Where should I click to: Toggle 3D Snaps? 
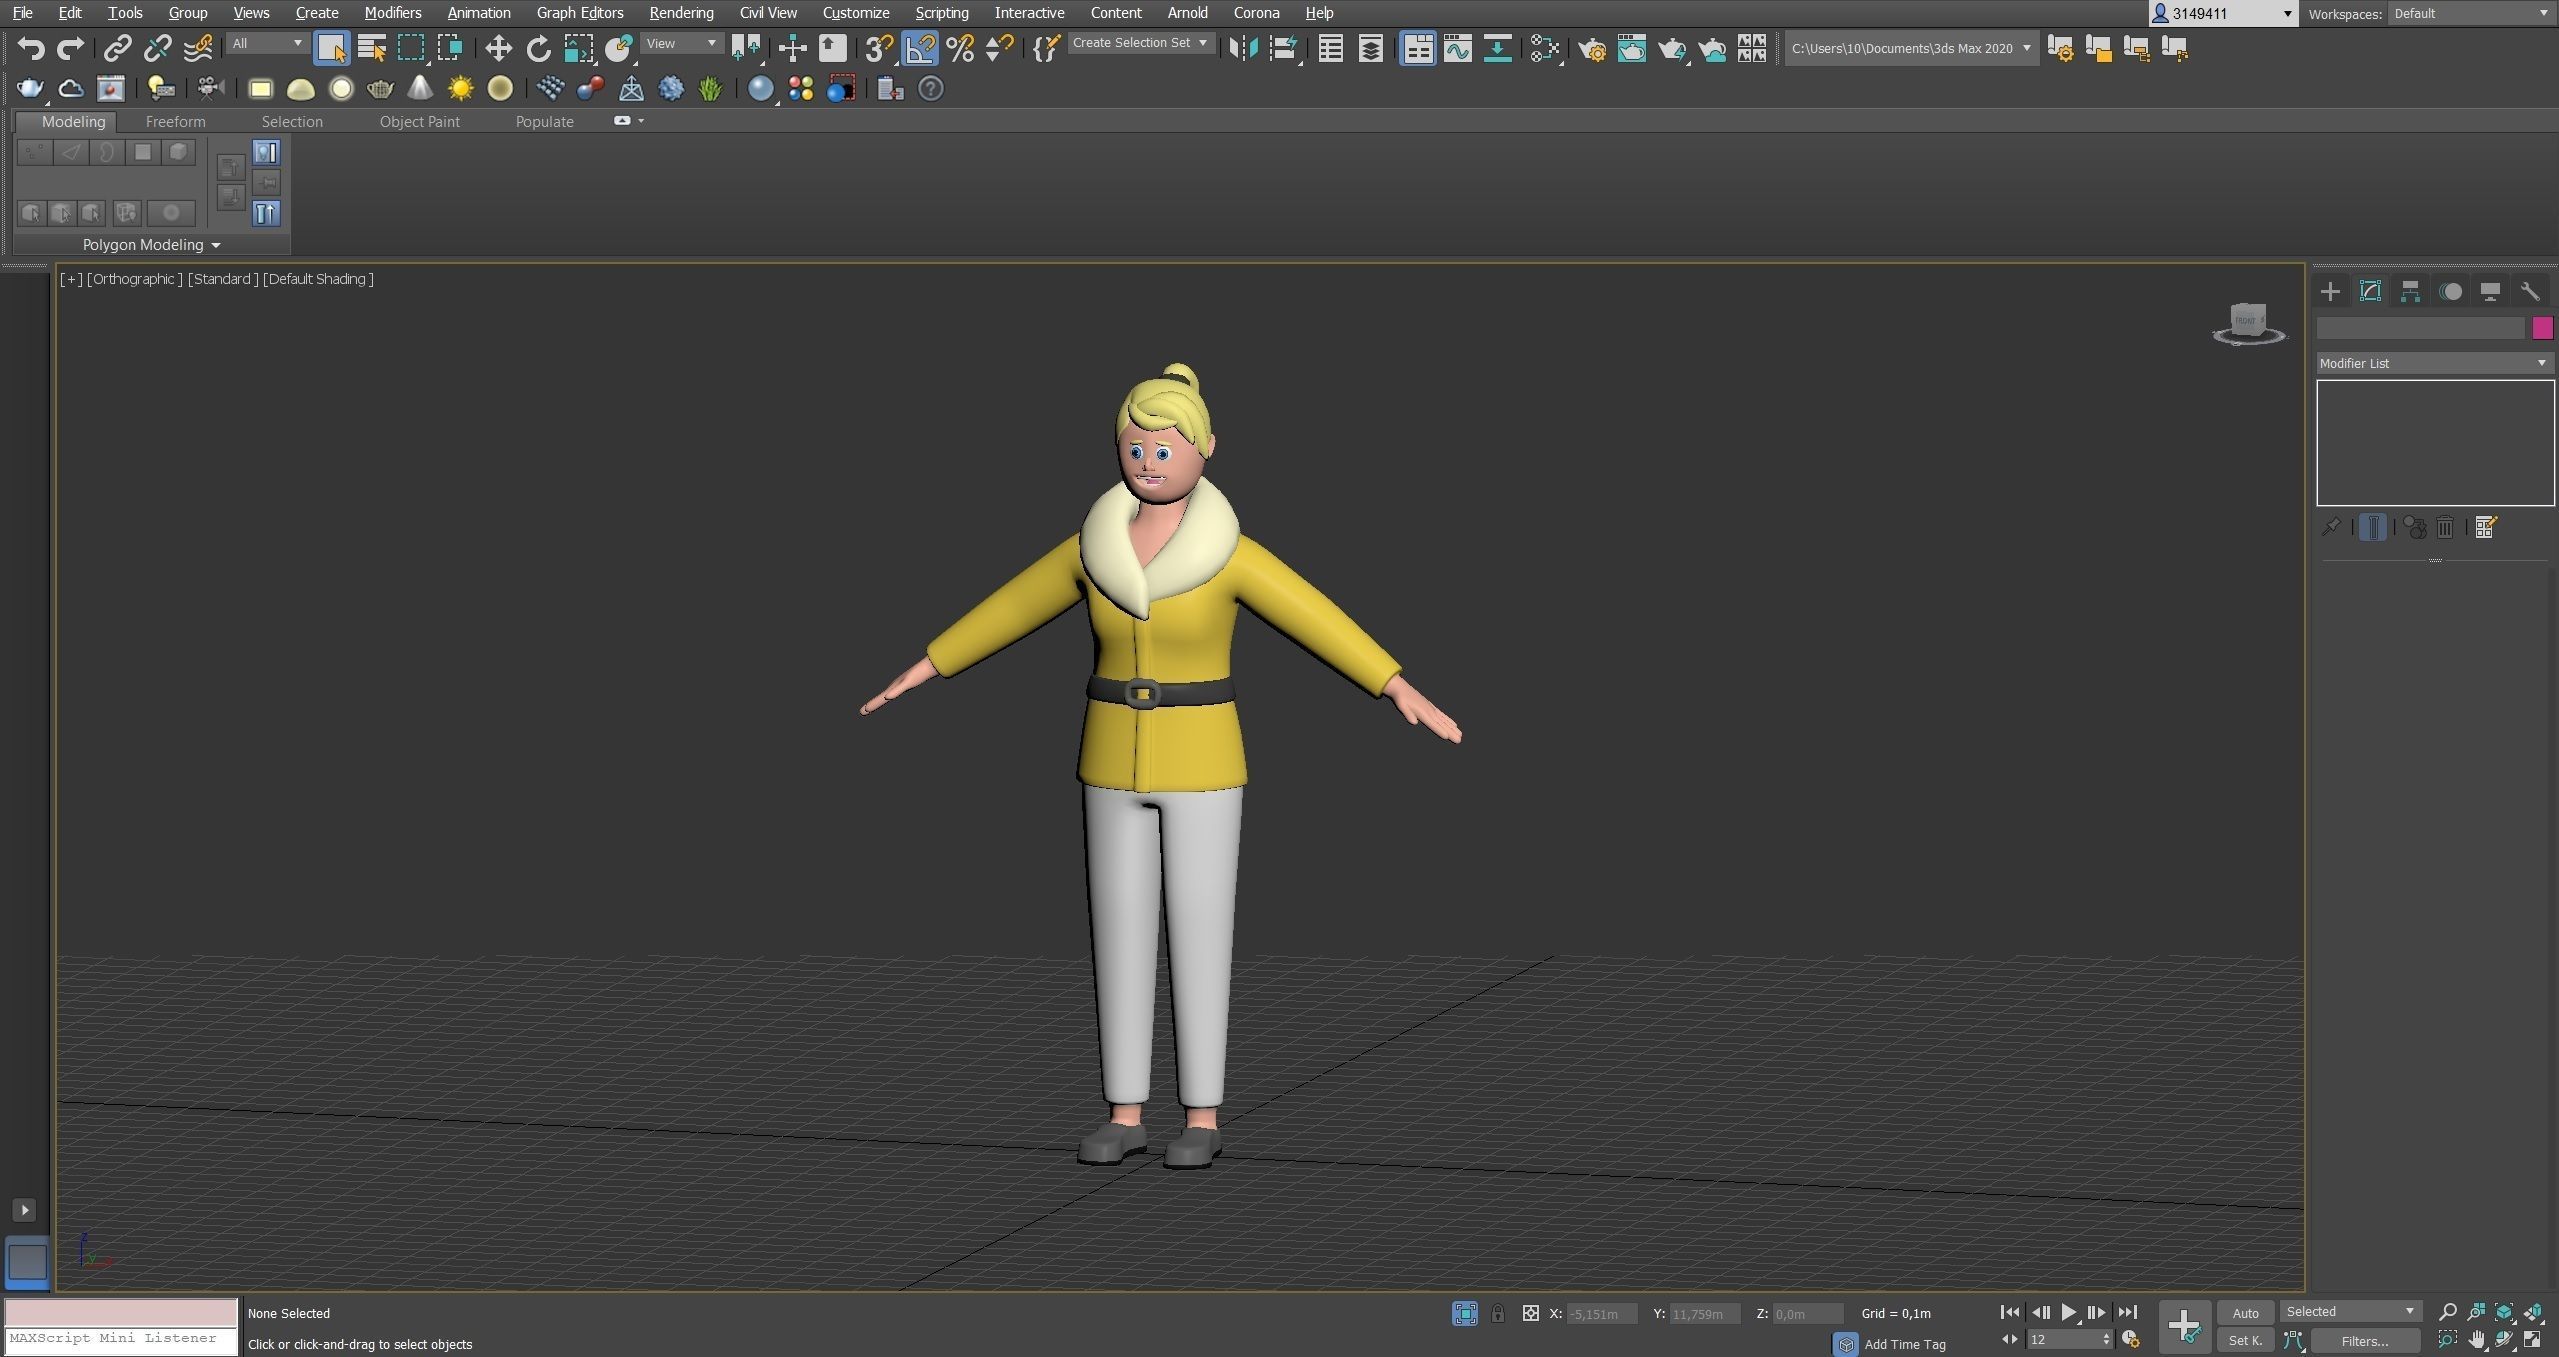pos(879,48)
